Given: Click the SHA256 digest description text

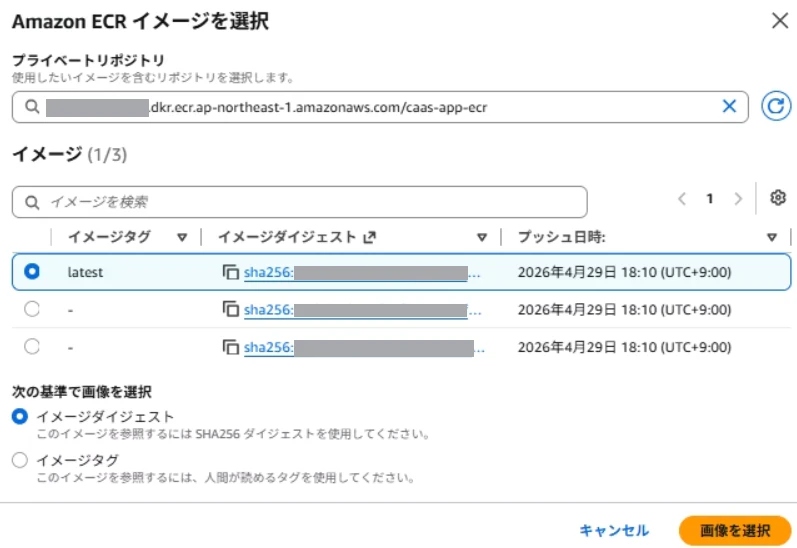Looking at the screenshot, I should (x=234, y=434).
